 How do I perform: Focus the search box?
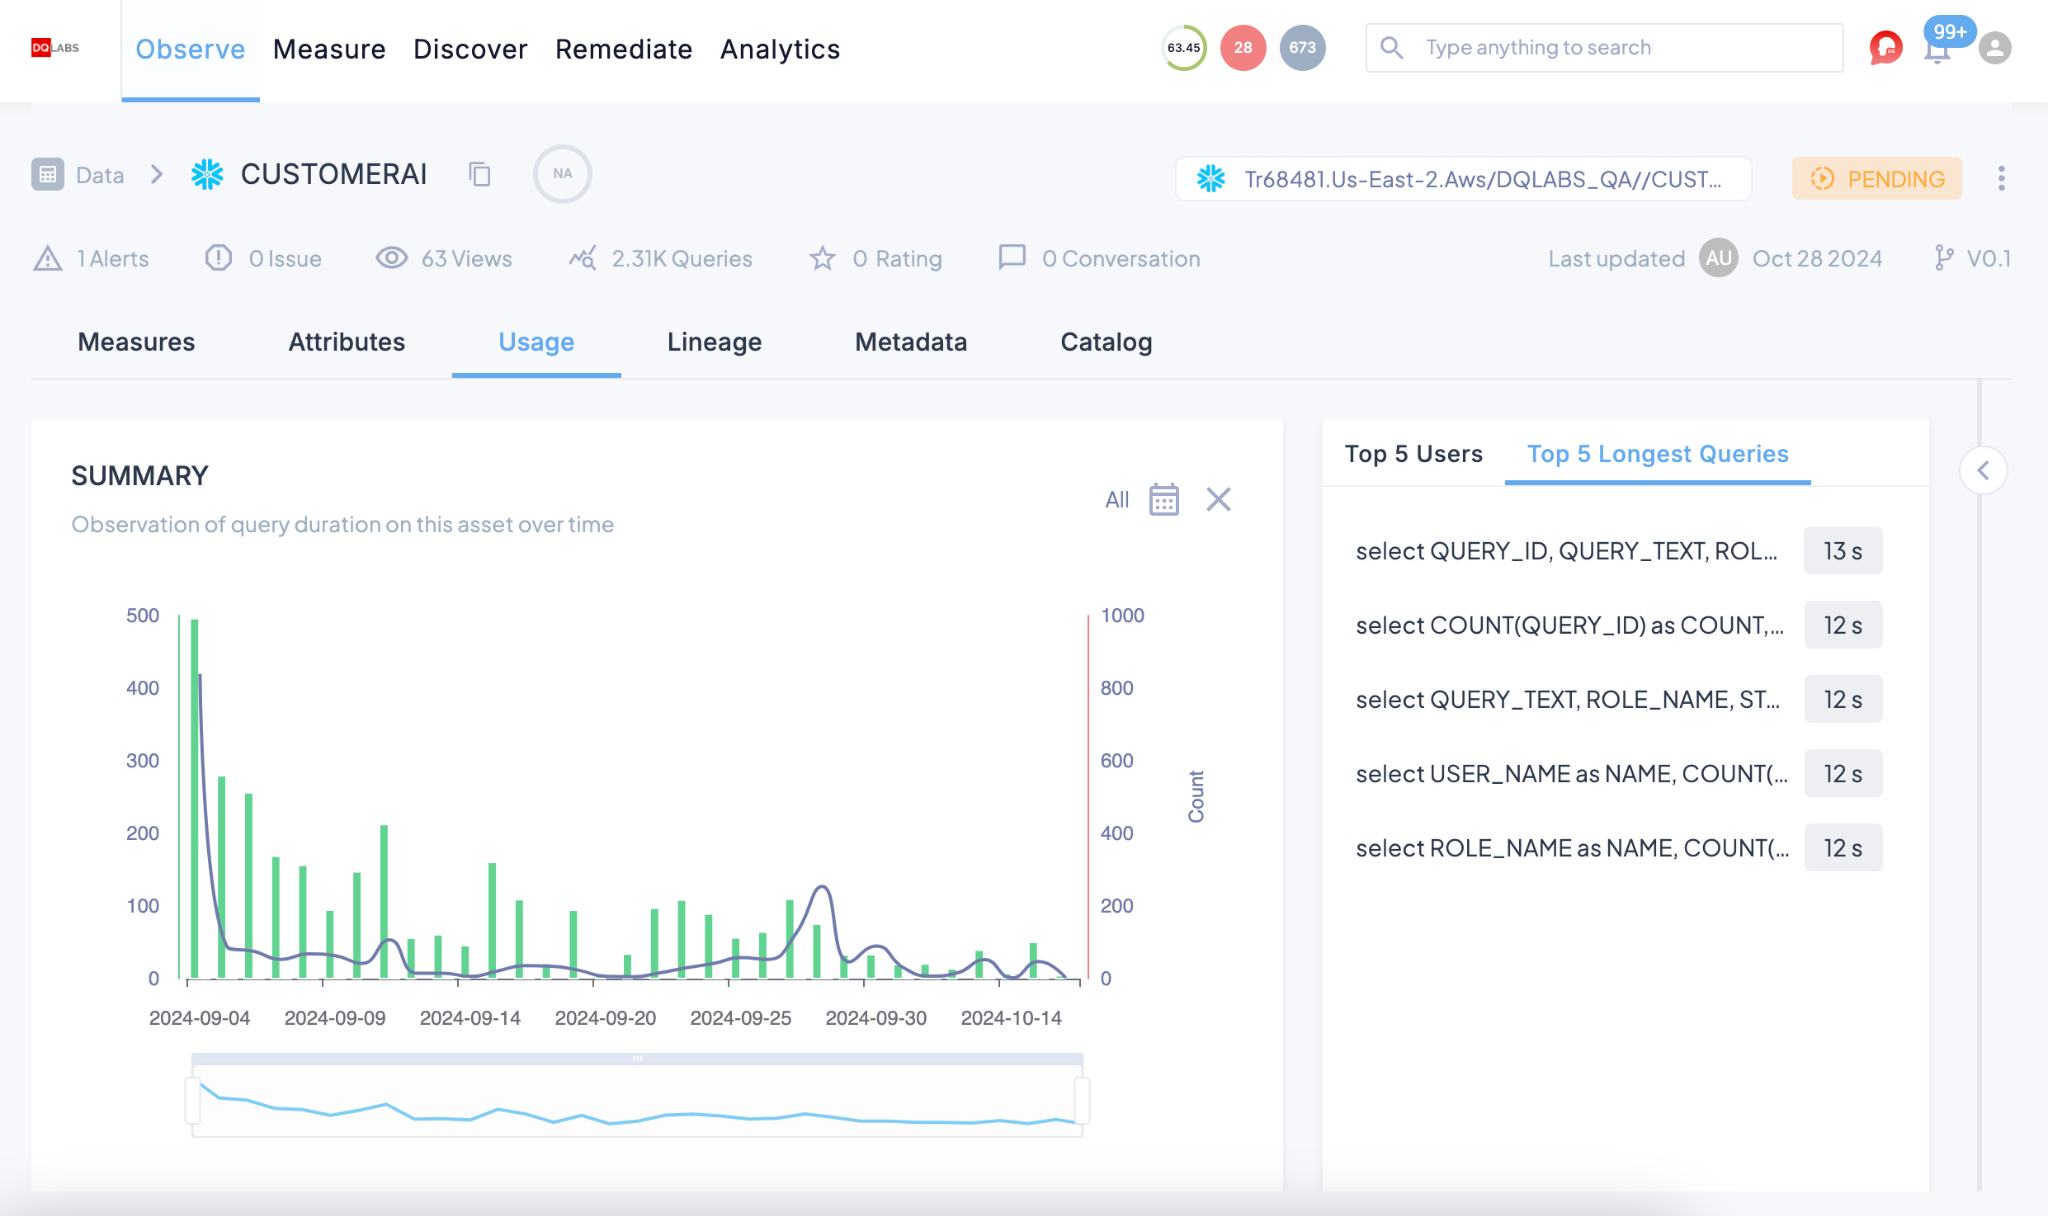click(x=1604, y=48)
